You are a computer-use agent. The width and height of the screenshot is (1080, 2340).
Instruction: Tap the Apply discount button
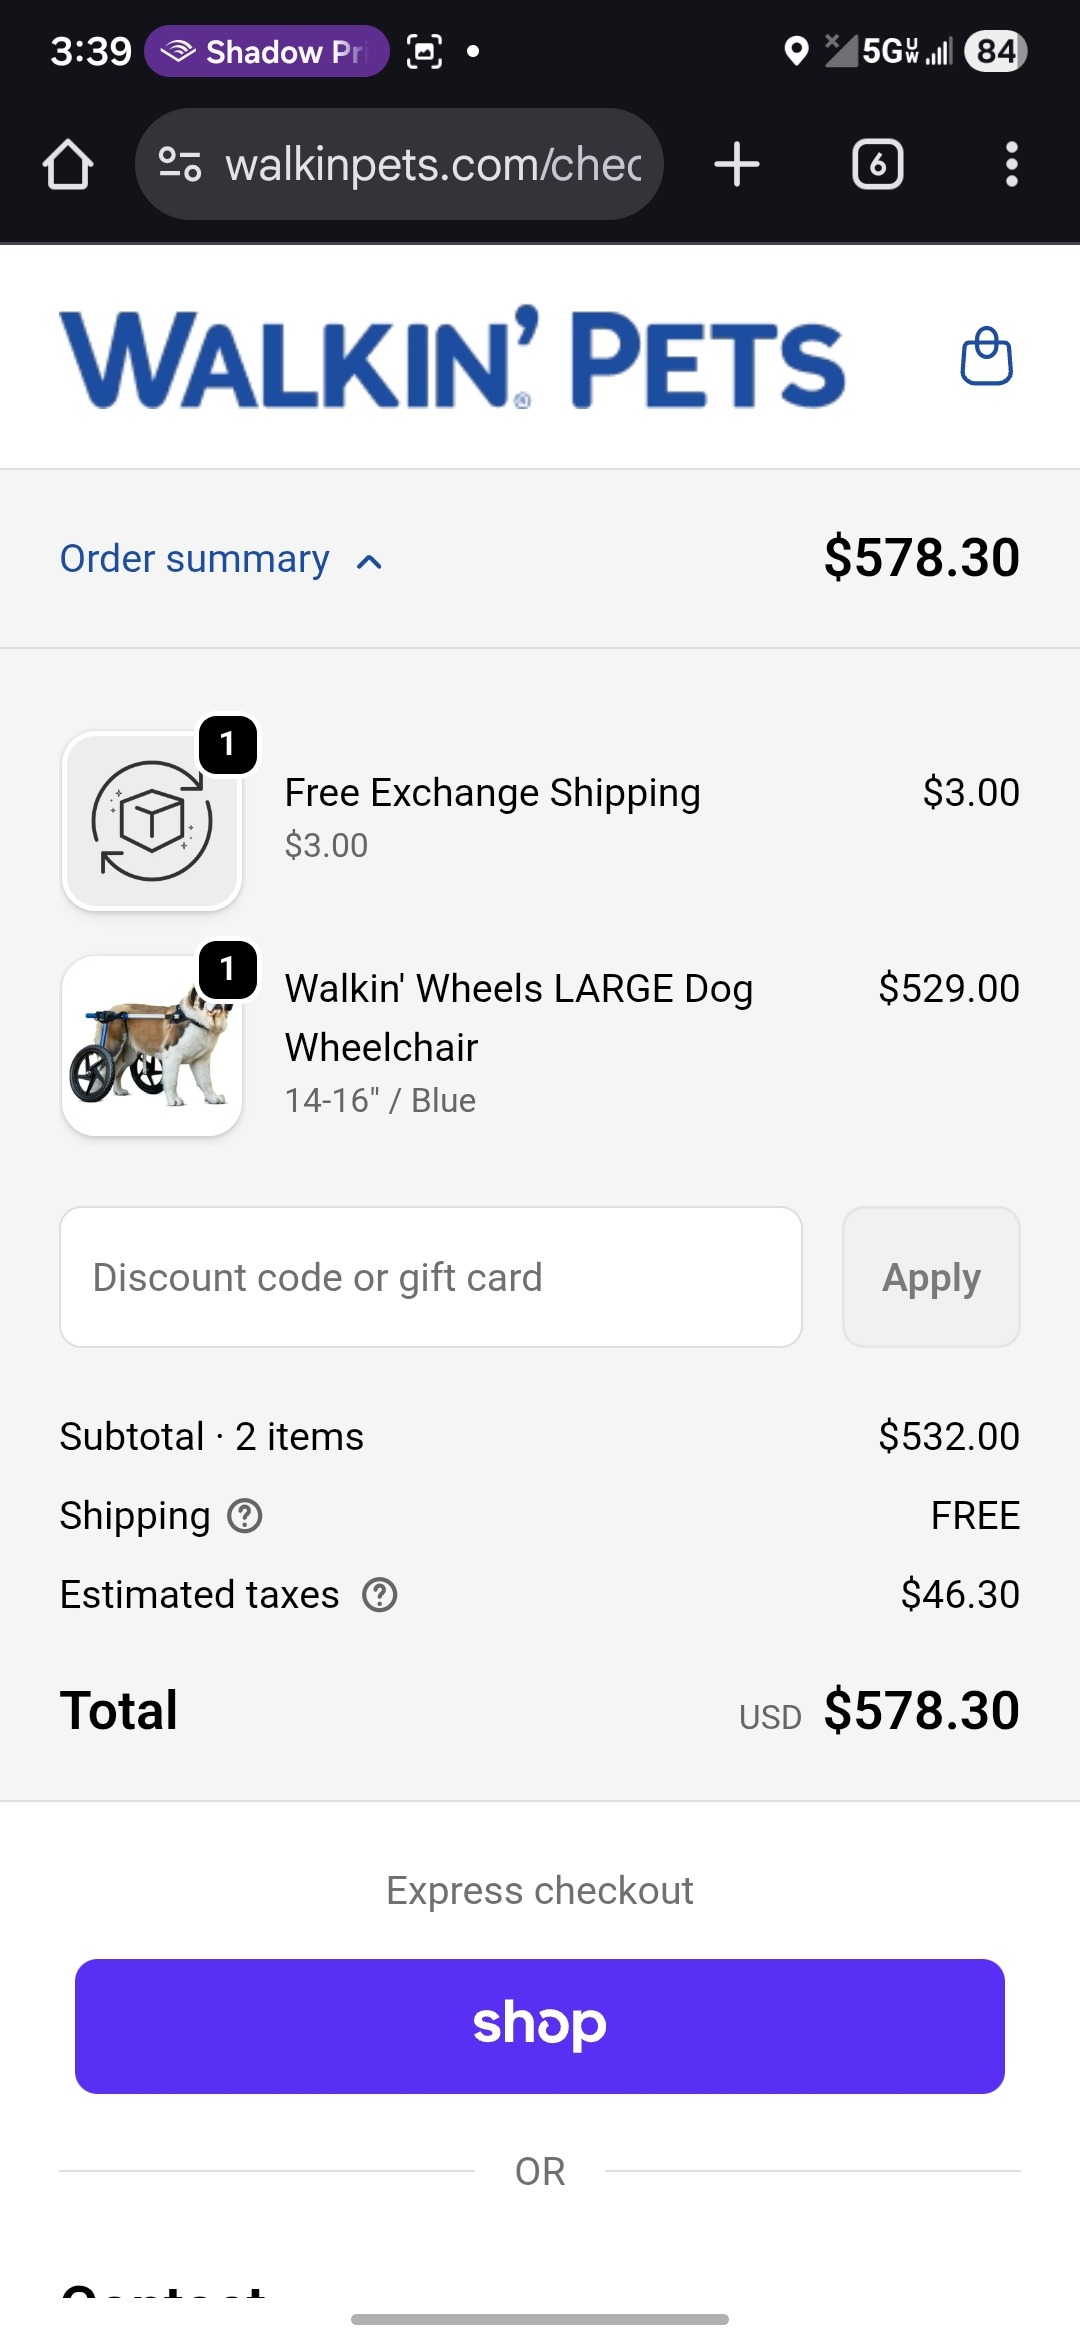(x=931, y=1277)
